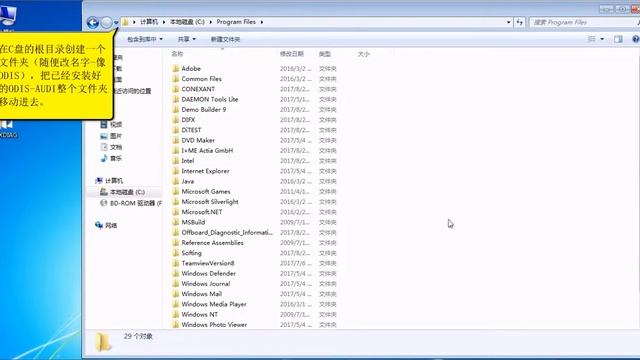Select the Demo Builder 9 folder icon
Viewport: 640px width, 360px height.
(176, 109)
